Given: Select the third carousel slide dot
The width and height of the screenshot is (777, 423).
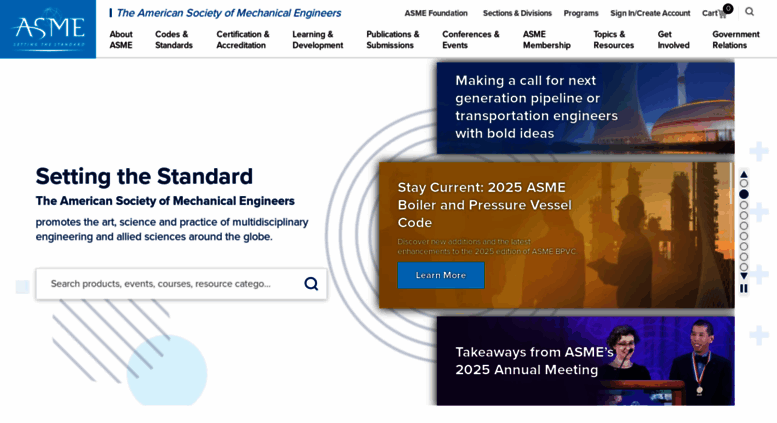Looking at the screenshot, I should [744, 205].
